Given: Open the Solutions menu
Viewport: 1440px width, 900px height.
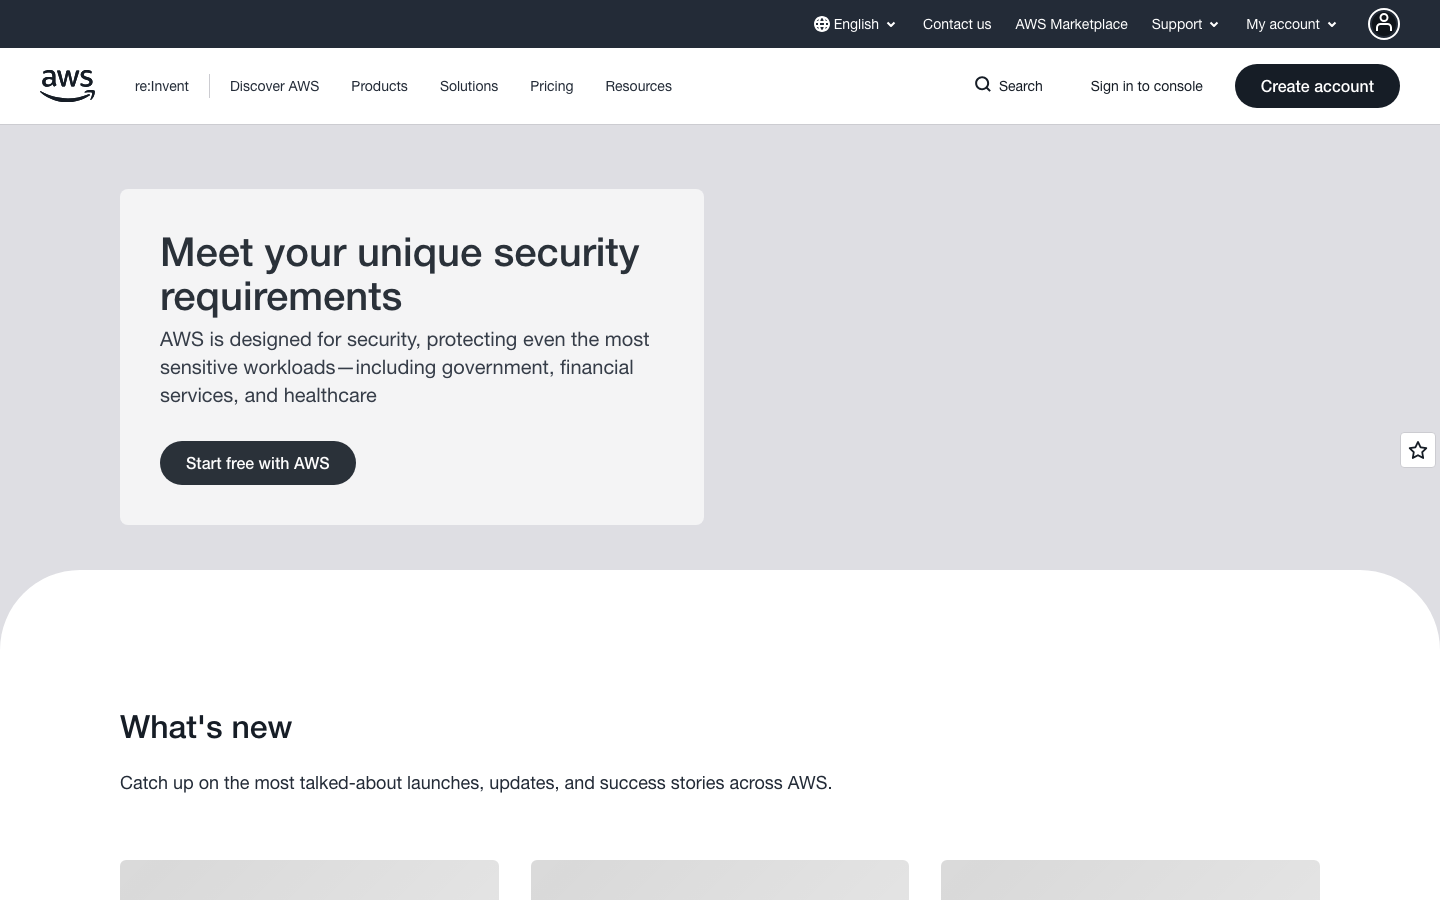Looking at the screenshot, I should pyautogui.click(x=469, y=86).
